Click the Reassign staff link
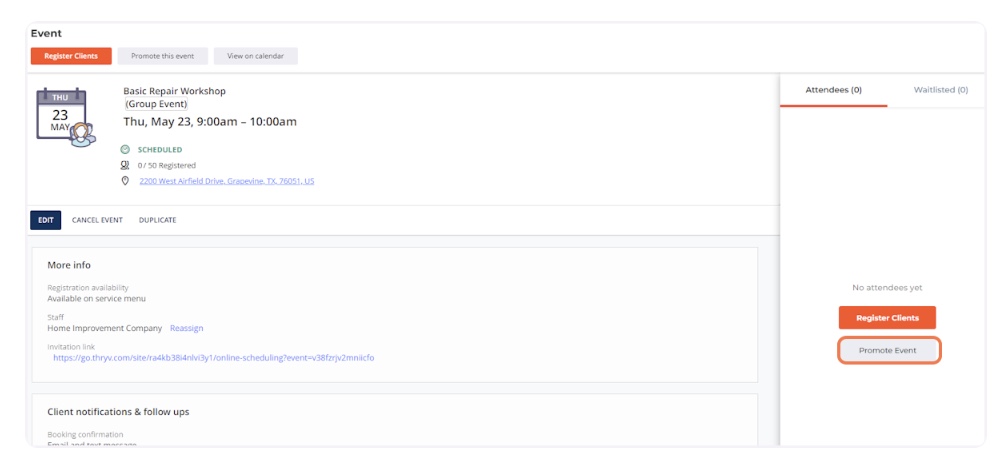 (x=186, y=328)
